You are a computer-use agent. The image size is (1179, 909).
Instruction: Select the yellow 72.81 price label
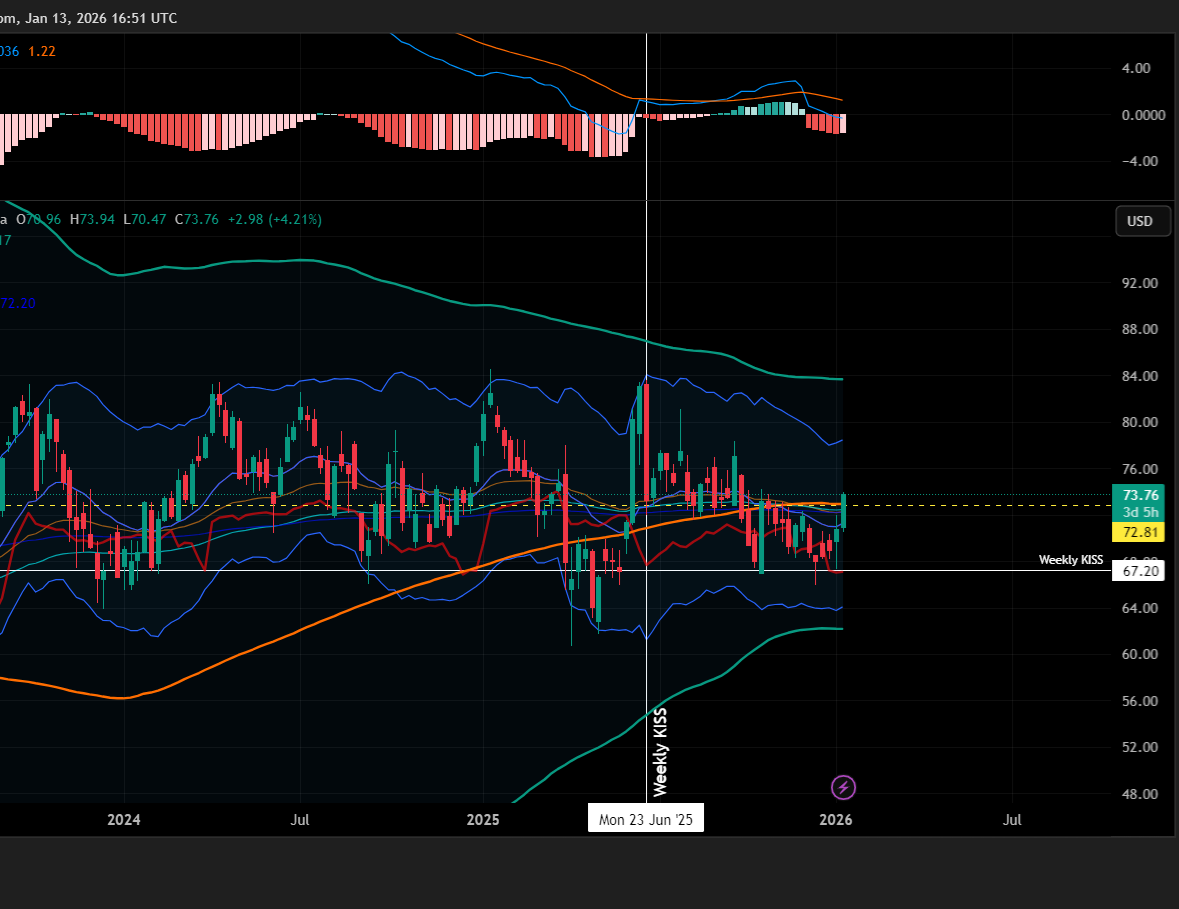tap(1140, 532)
